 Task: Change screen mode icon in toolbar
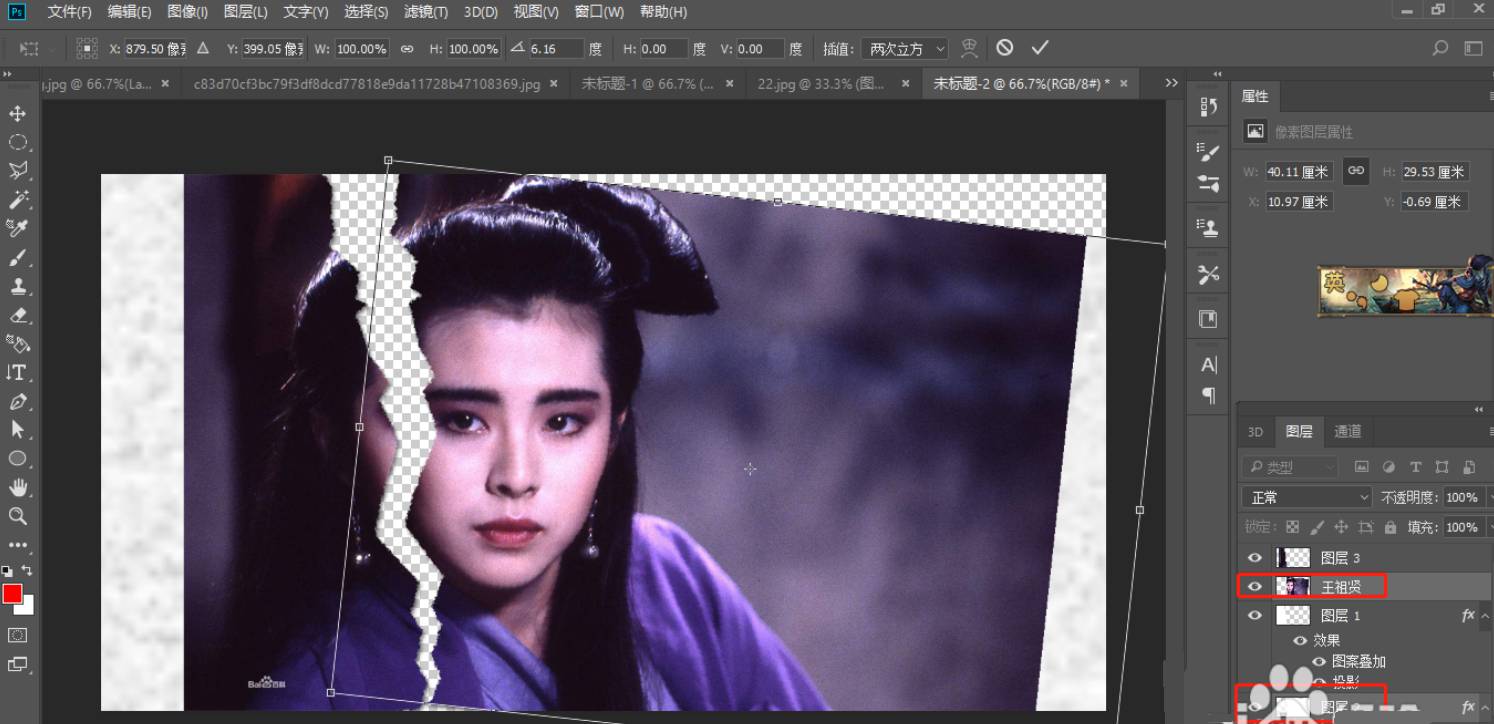click(x=17, y=664)
